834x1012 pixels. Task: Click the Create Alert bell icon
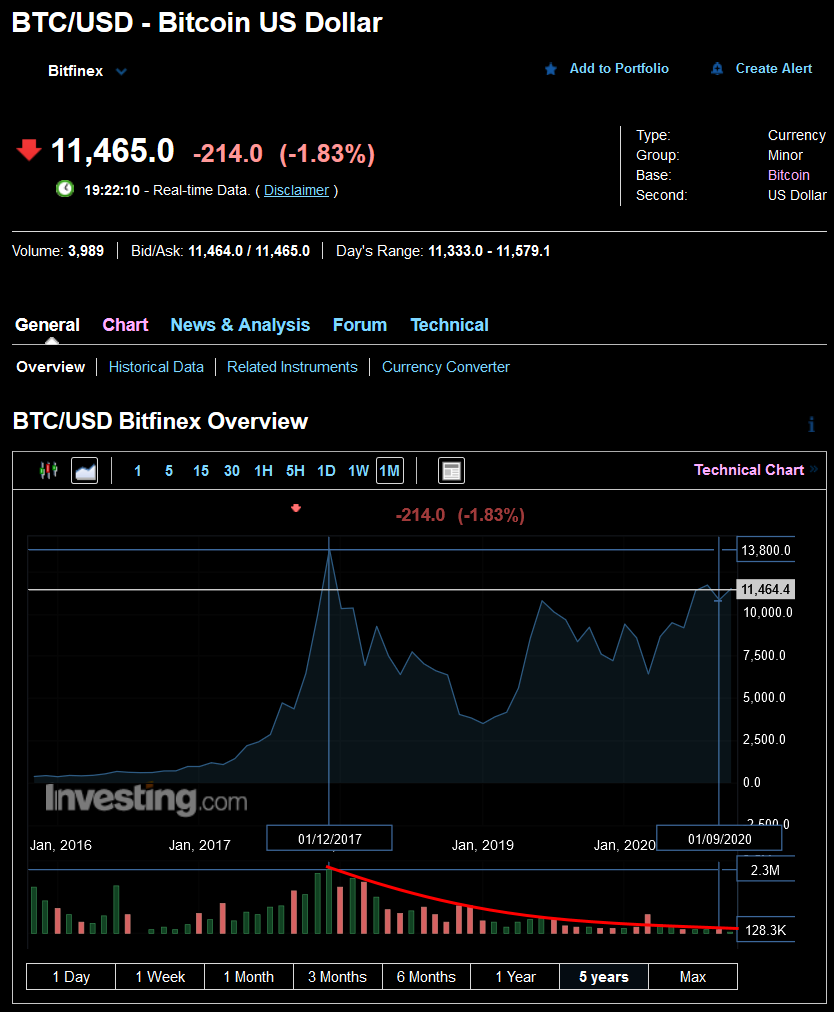pos(717,68)
